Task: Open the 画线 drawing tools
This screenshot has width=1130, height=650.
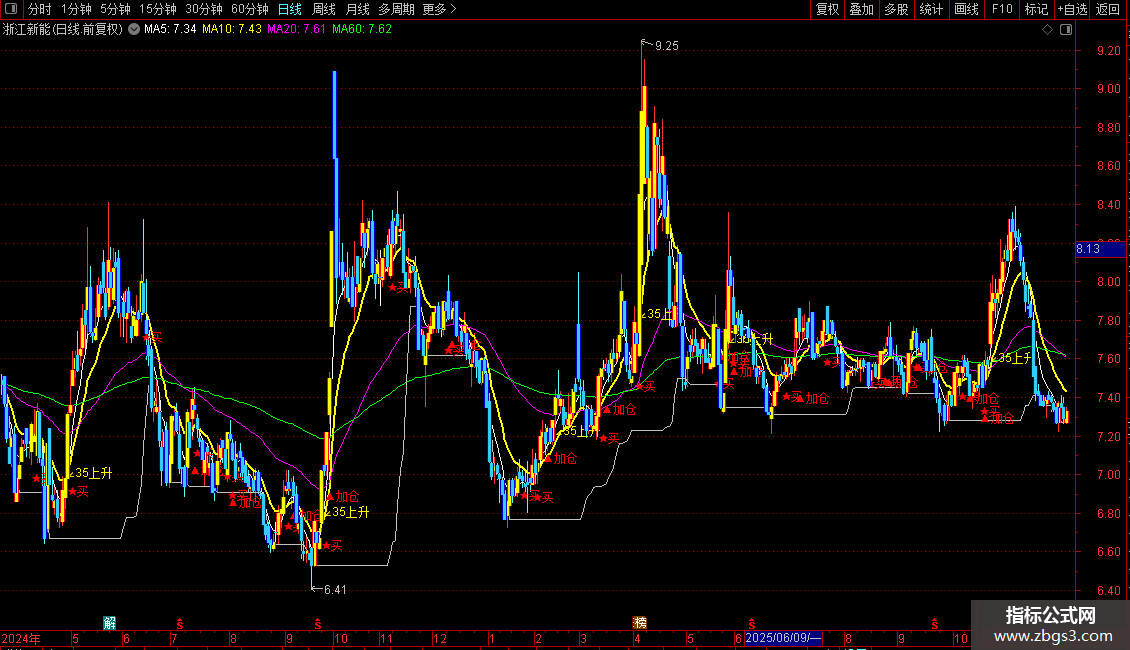Action: coord(966,9)
